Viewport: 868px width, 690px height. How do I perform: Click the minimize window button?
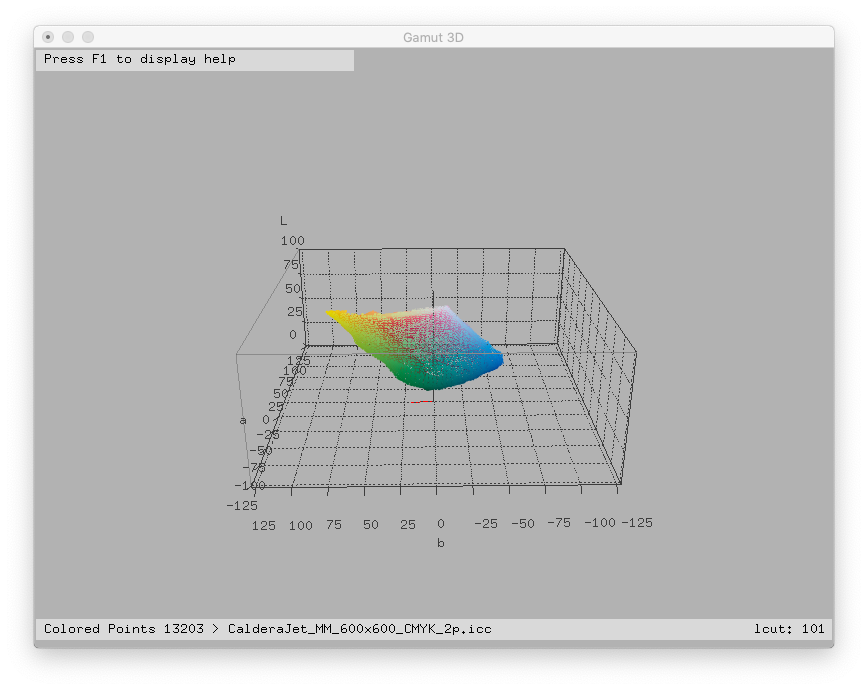(68, 37)
